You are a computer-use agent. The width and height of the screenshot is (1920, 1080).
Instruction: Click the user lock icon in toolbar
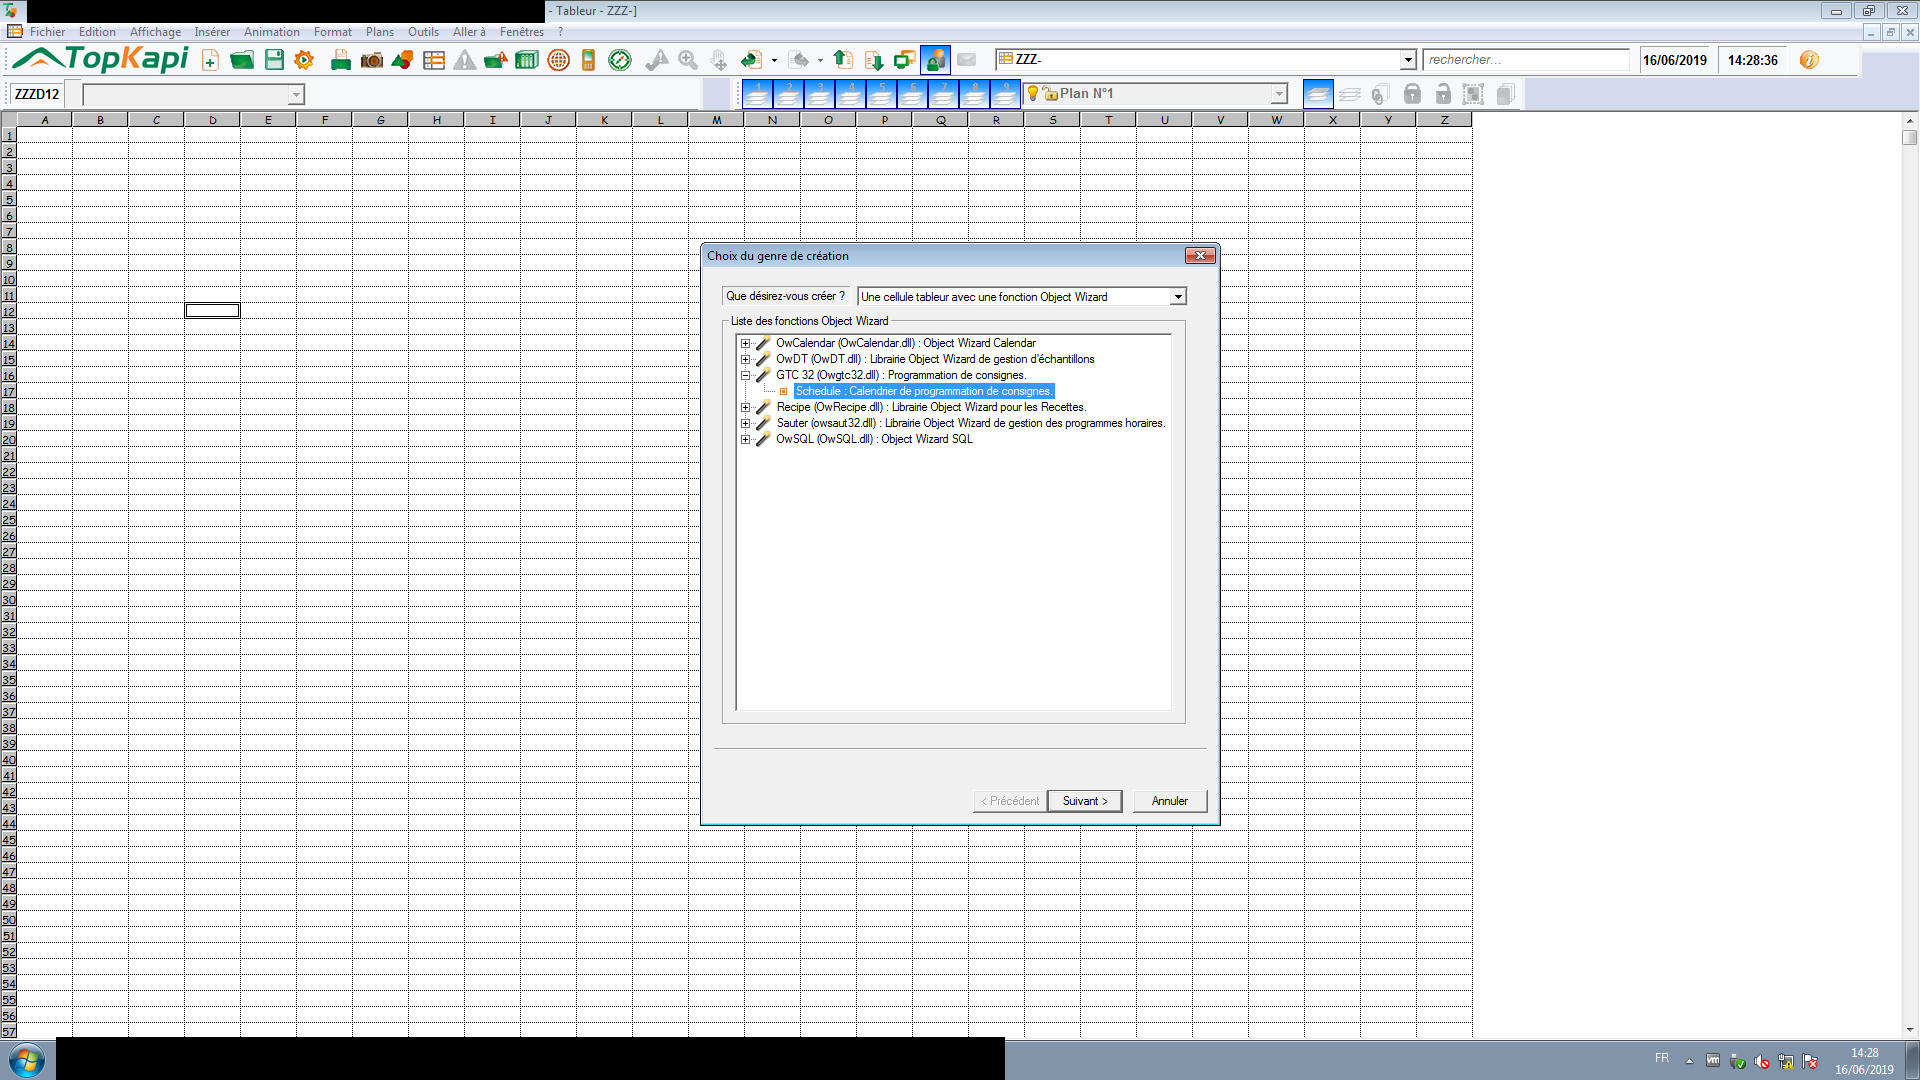935,60
